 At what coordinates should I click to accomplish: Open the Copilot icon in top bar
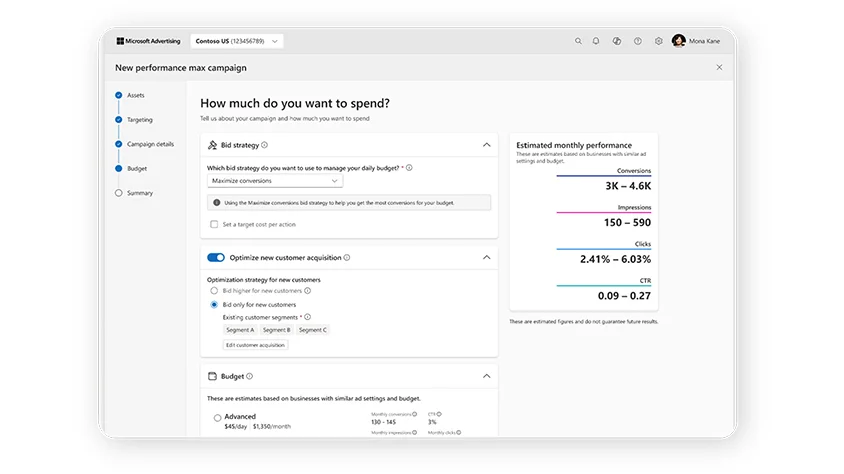(x=617, y=41)
